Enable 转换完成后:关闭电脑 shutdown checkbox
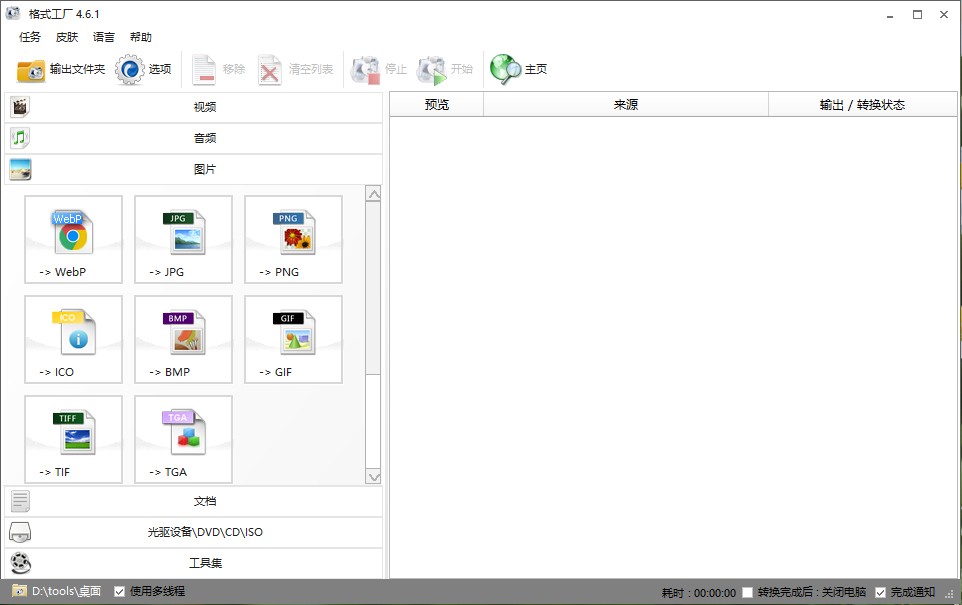 [x=747, y=592]
